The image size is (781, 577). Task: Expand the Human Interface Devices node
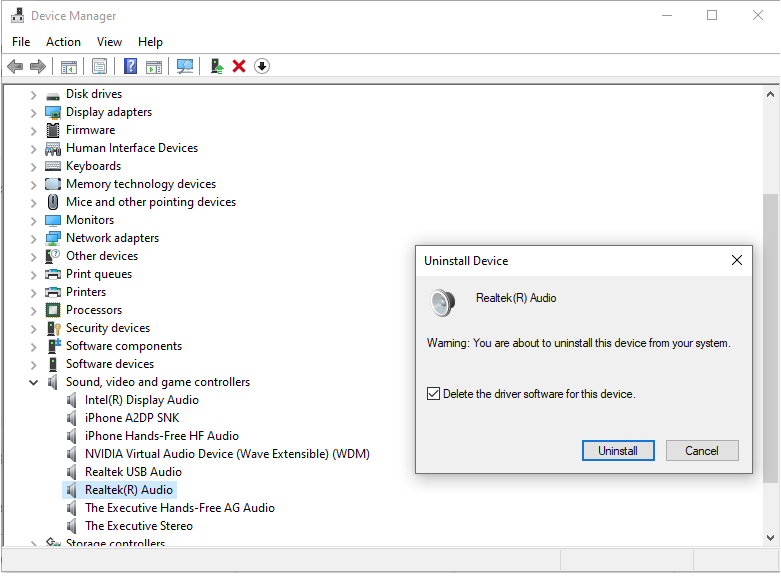(x=33, y=149)
